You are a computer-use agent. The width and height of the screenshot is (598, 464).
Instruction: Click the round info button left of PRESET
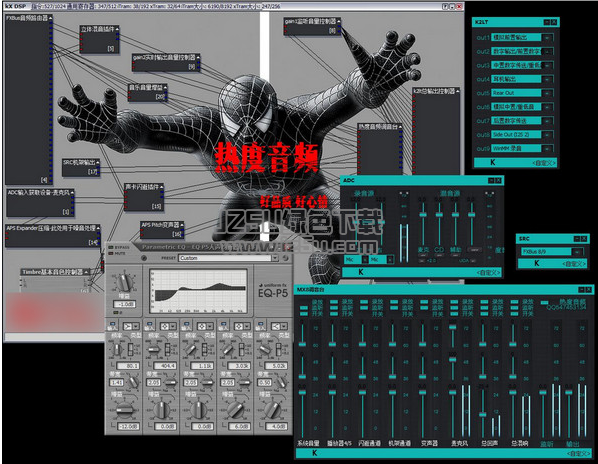click(x=144, y=258)
